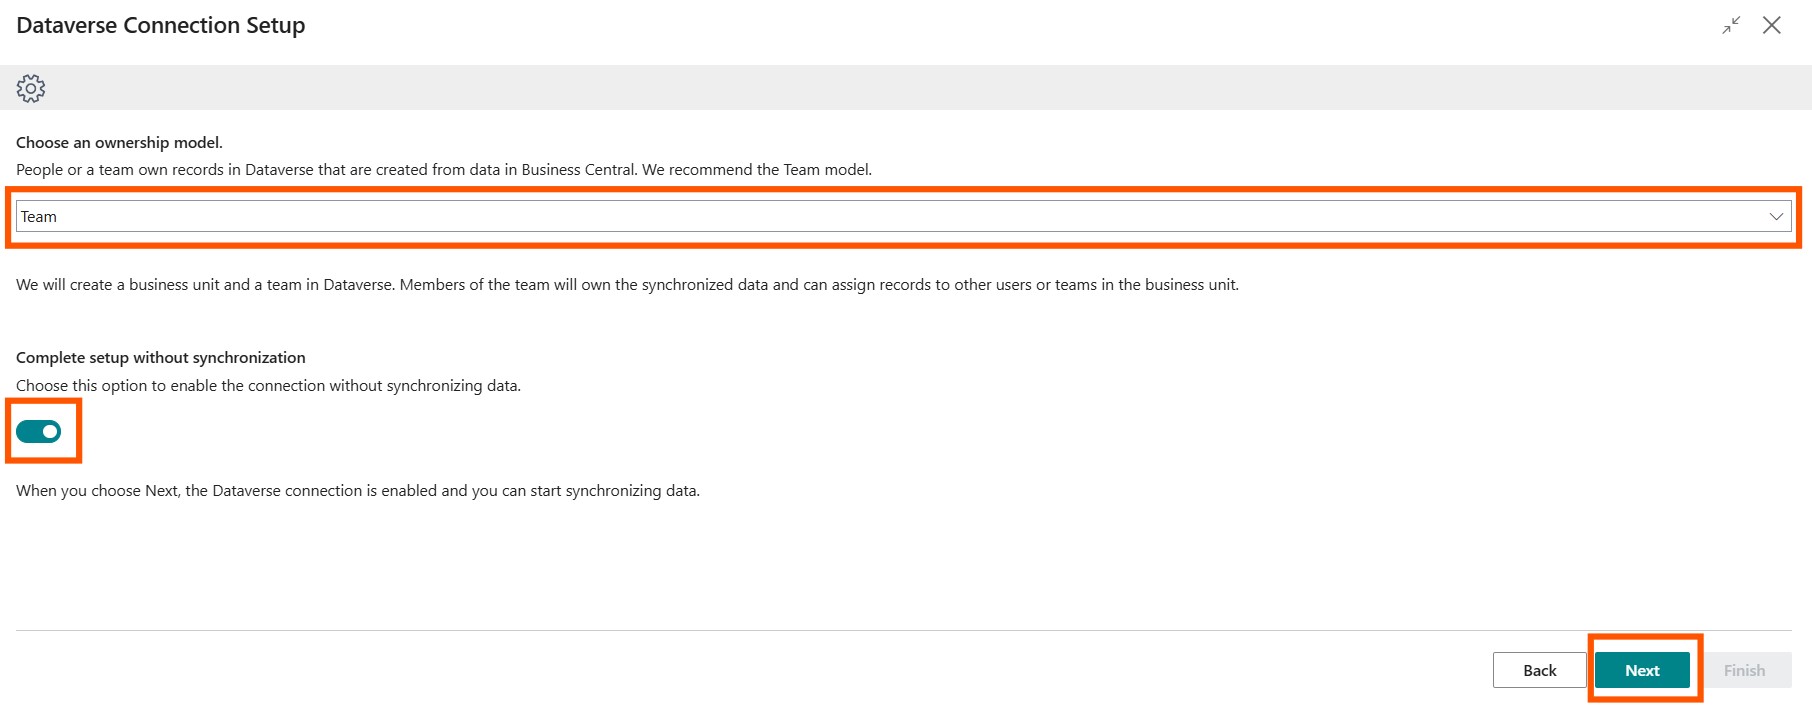Image resolution: width=1812 pixels, height=715 pixels.
Task: Click the white knob of the synchronization switch
Action: tap(50, 431)
